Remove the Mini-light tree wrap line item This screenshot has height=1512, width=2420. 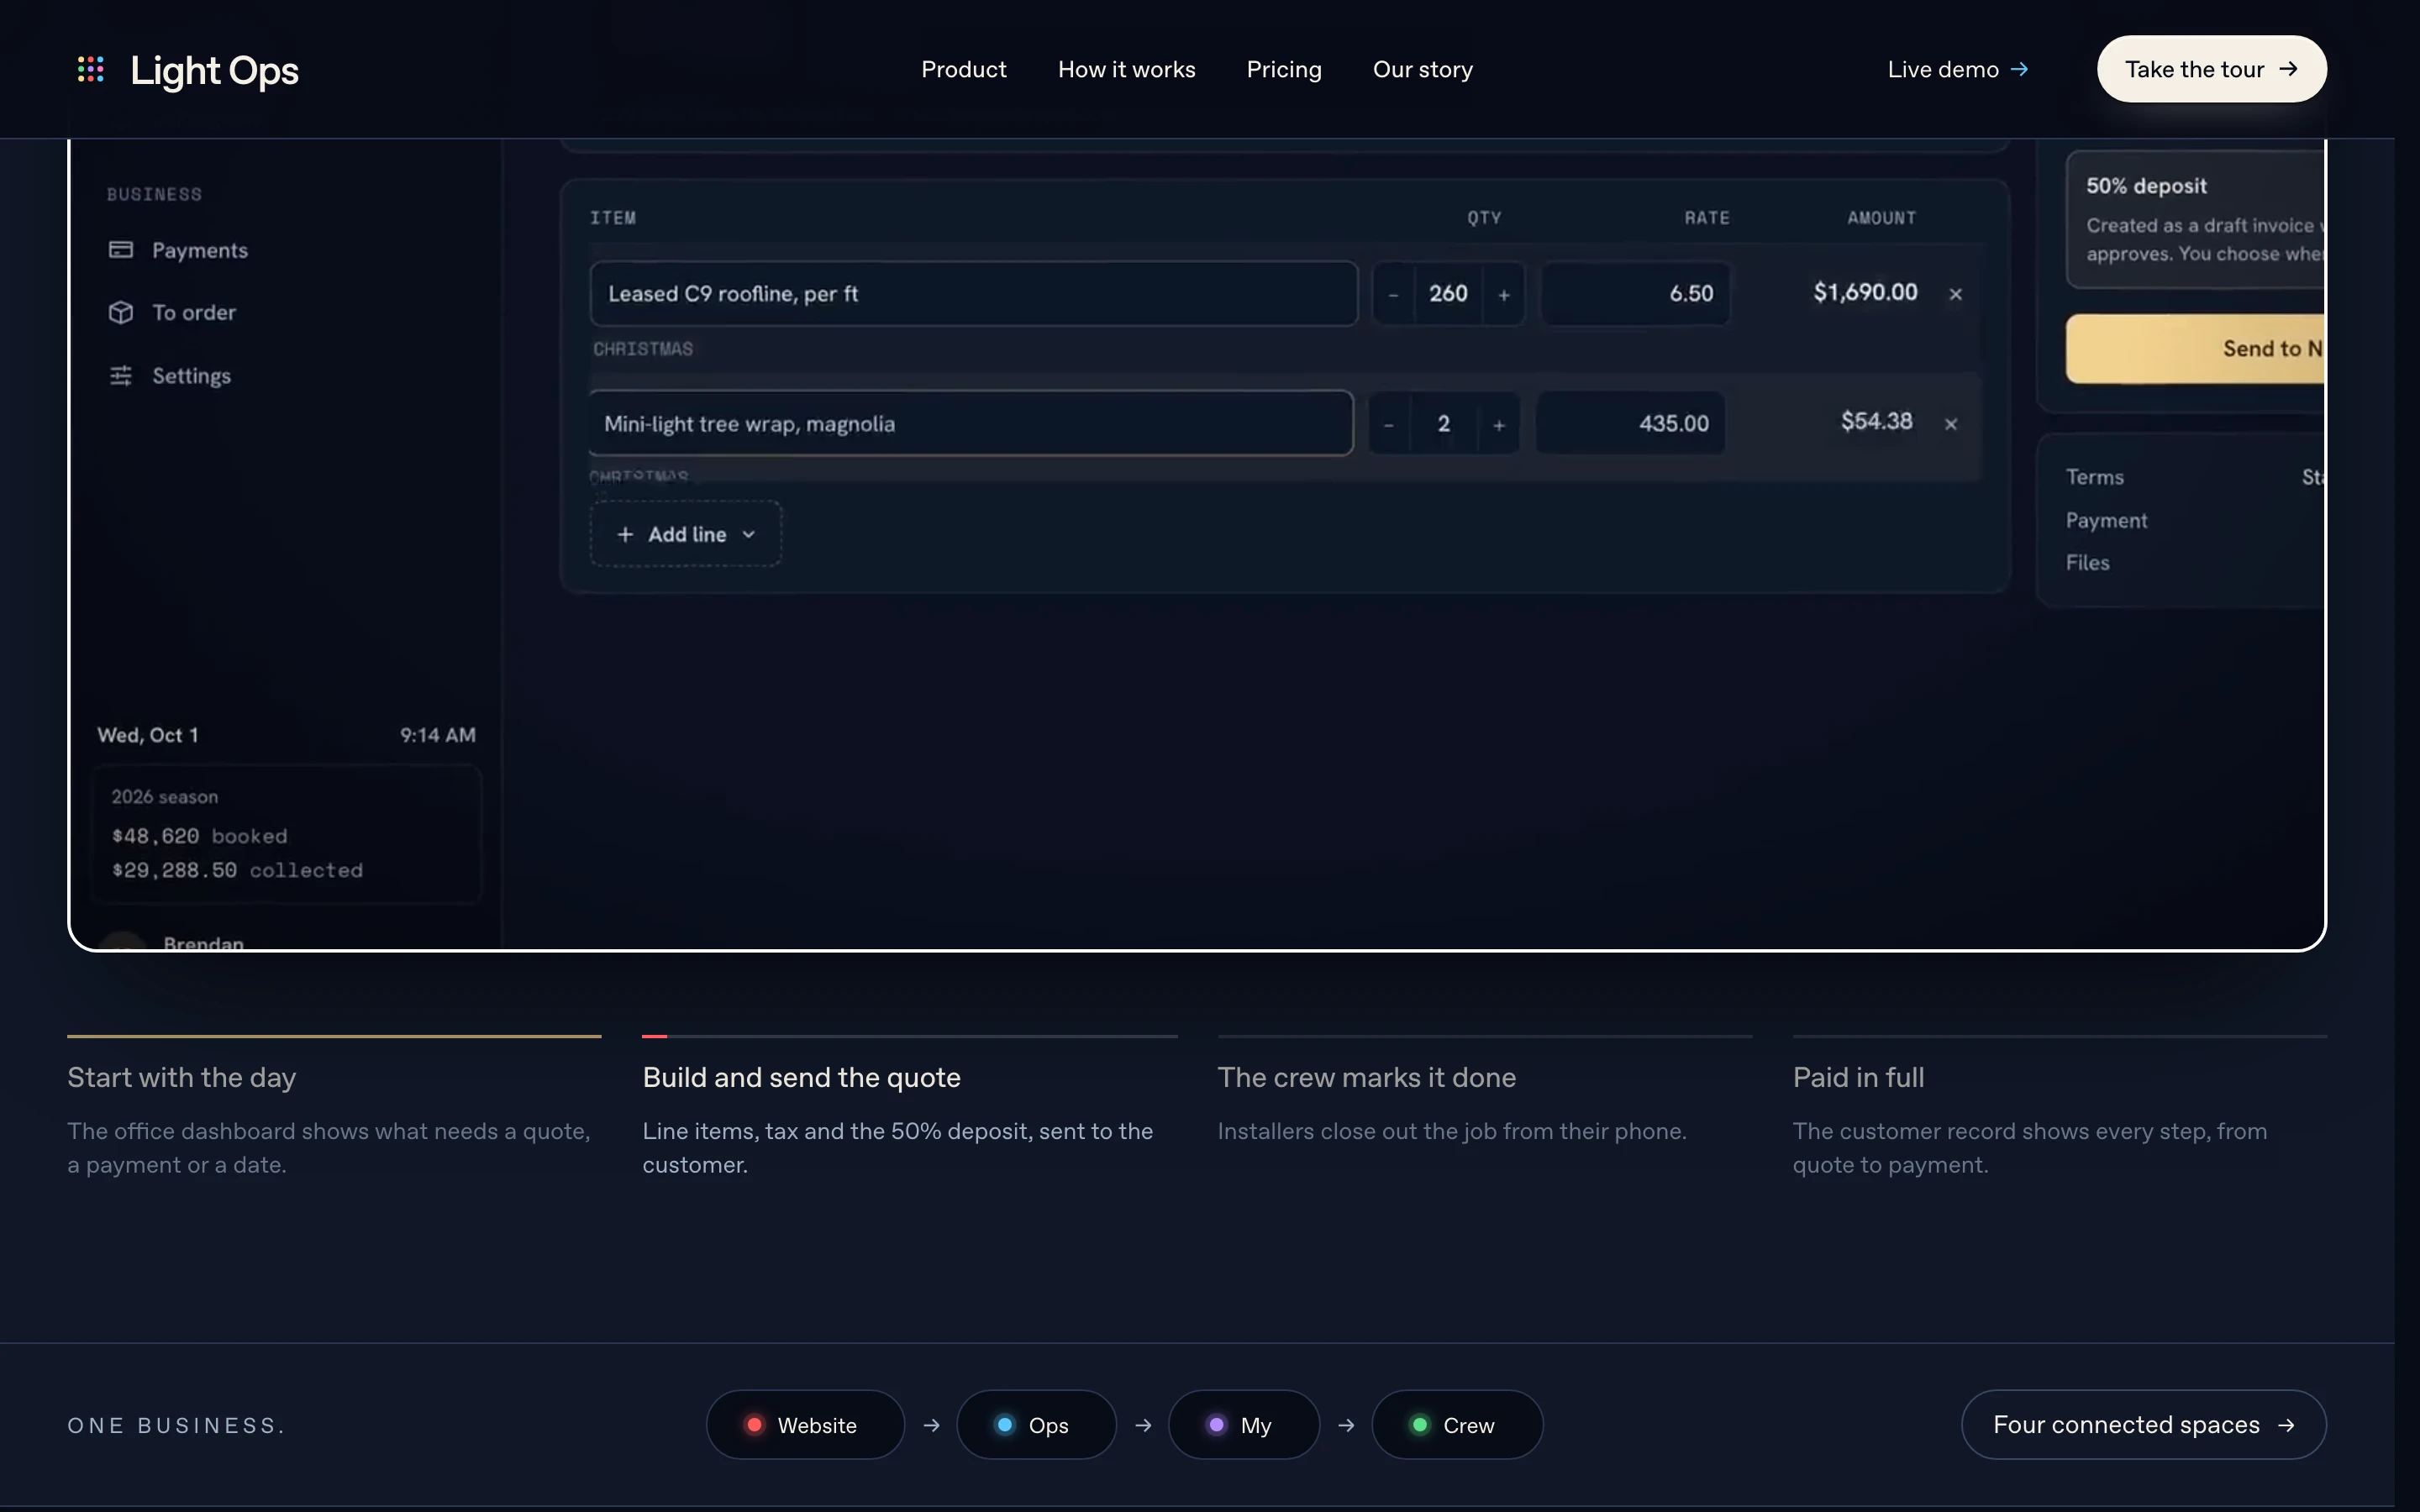click(x=1951, y=424)
